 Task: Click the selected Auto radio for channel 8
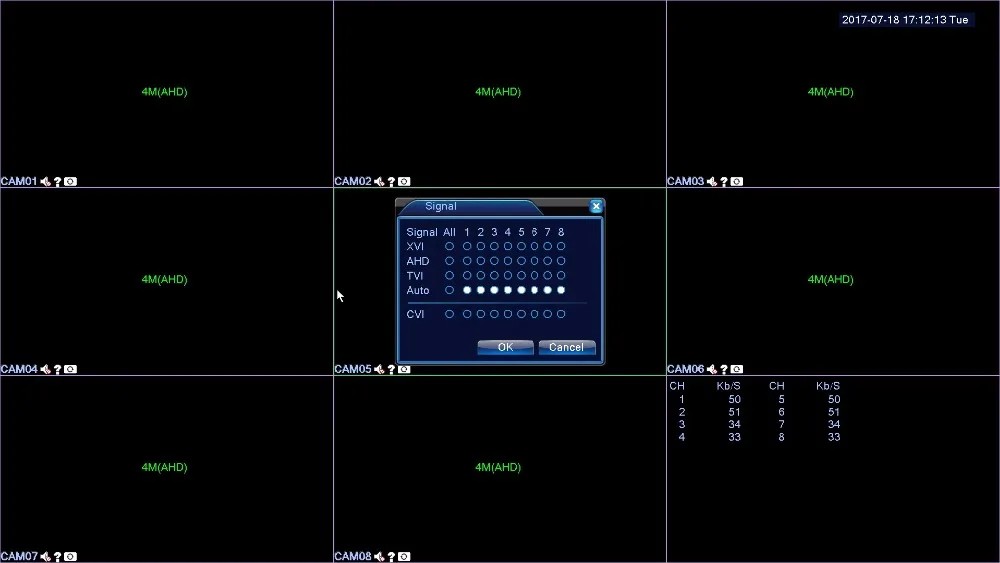coord(561,290)
